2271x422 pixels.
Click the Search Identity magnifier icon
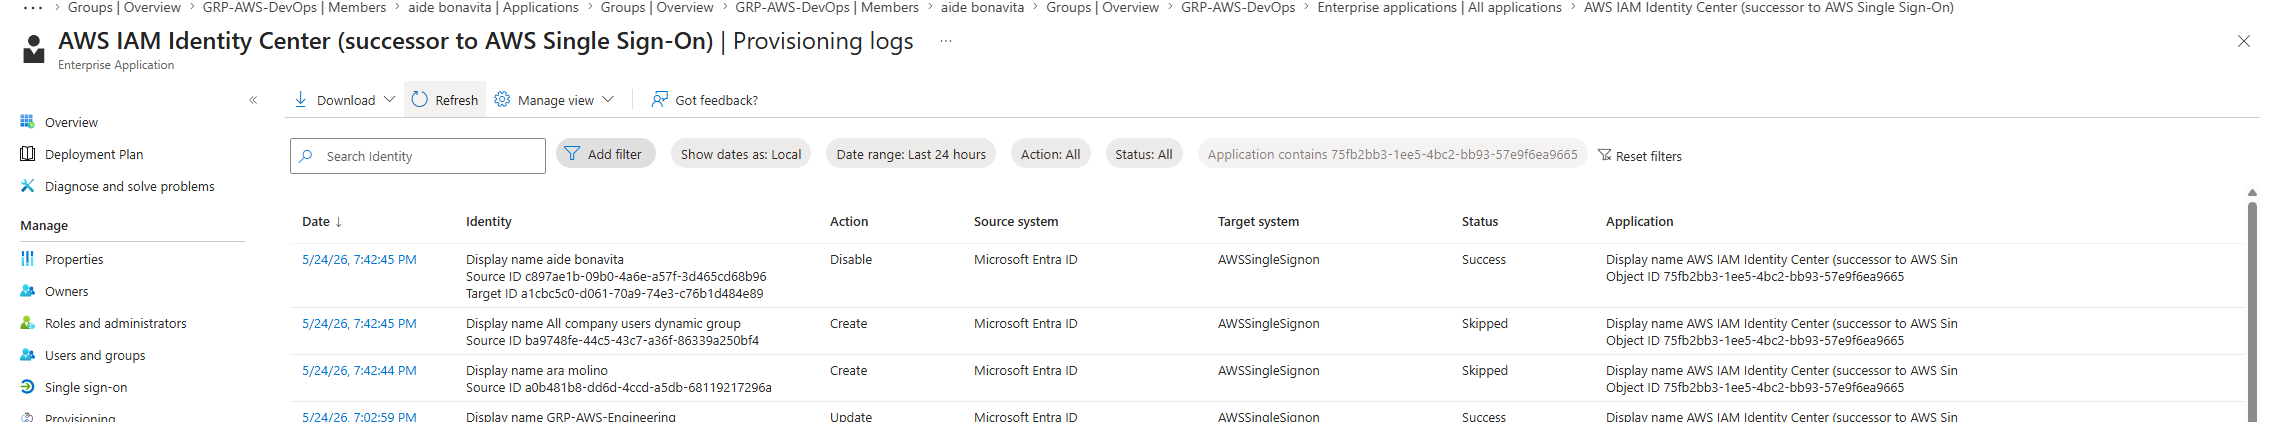[x=307, y=156]
